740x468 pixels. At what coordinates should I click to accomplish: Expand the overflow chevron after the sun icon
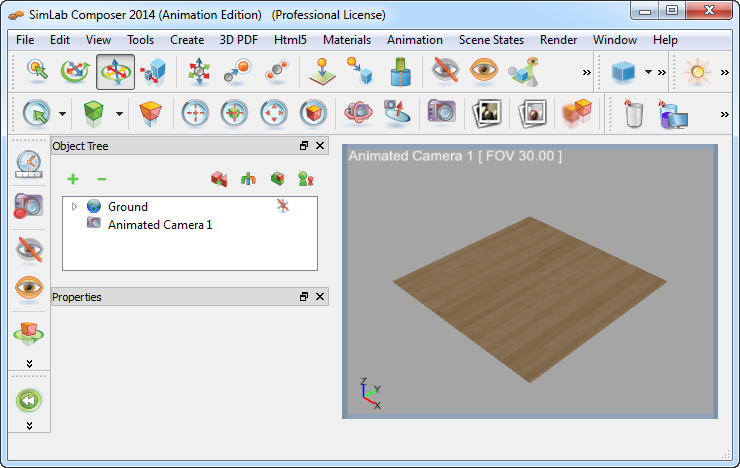(725, 72)
